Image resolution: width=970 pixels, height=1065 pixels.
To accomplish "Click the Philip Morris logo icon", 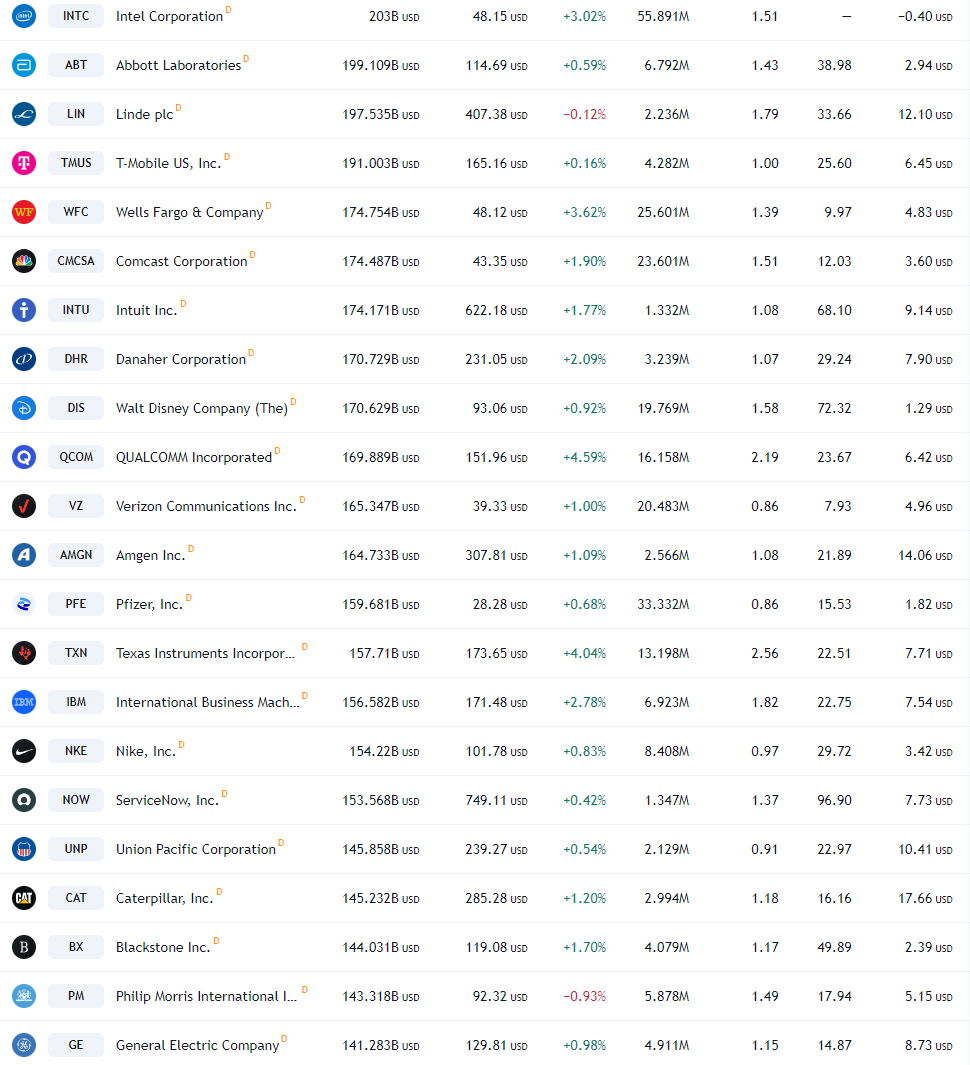I will [x=24, y=996].
